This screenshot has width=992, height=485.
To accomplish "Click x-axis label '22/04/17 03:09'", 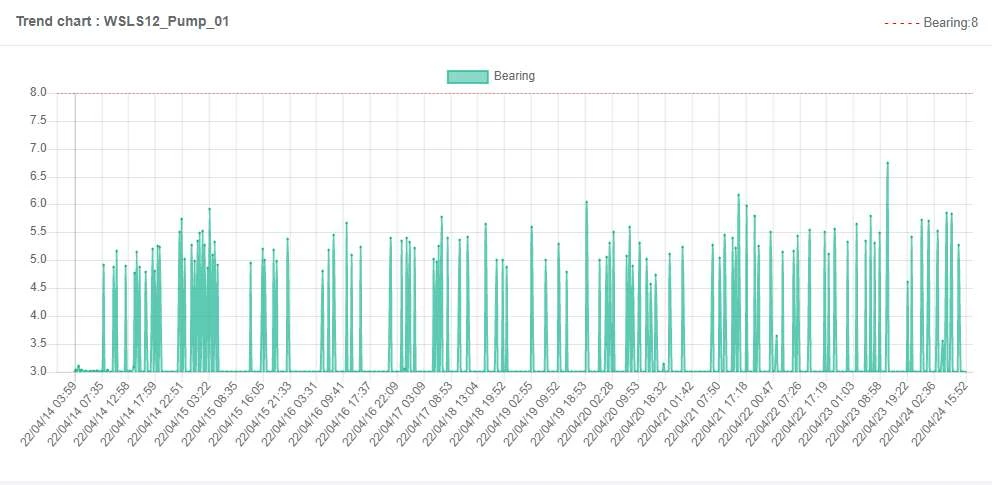I will coord(397,414).
